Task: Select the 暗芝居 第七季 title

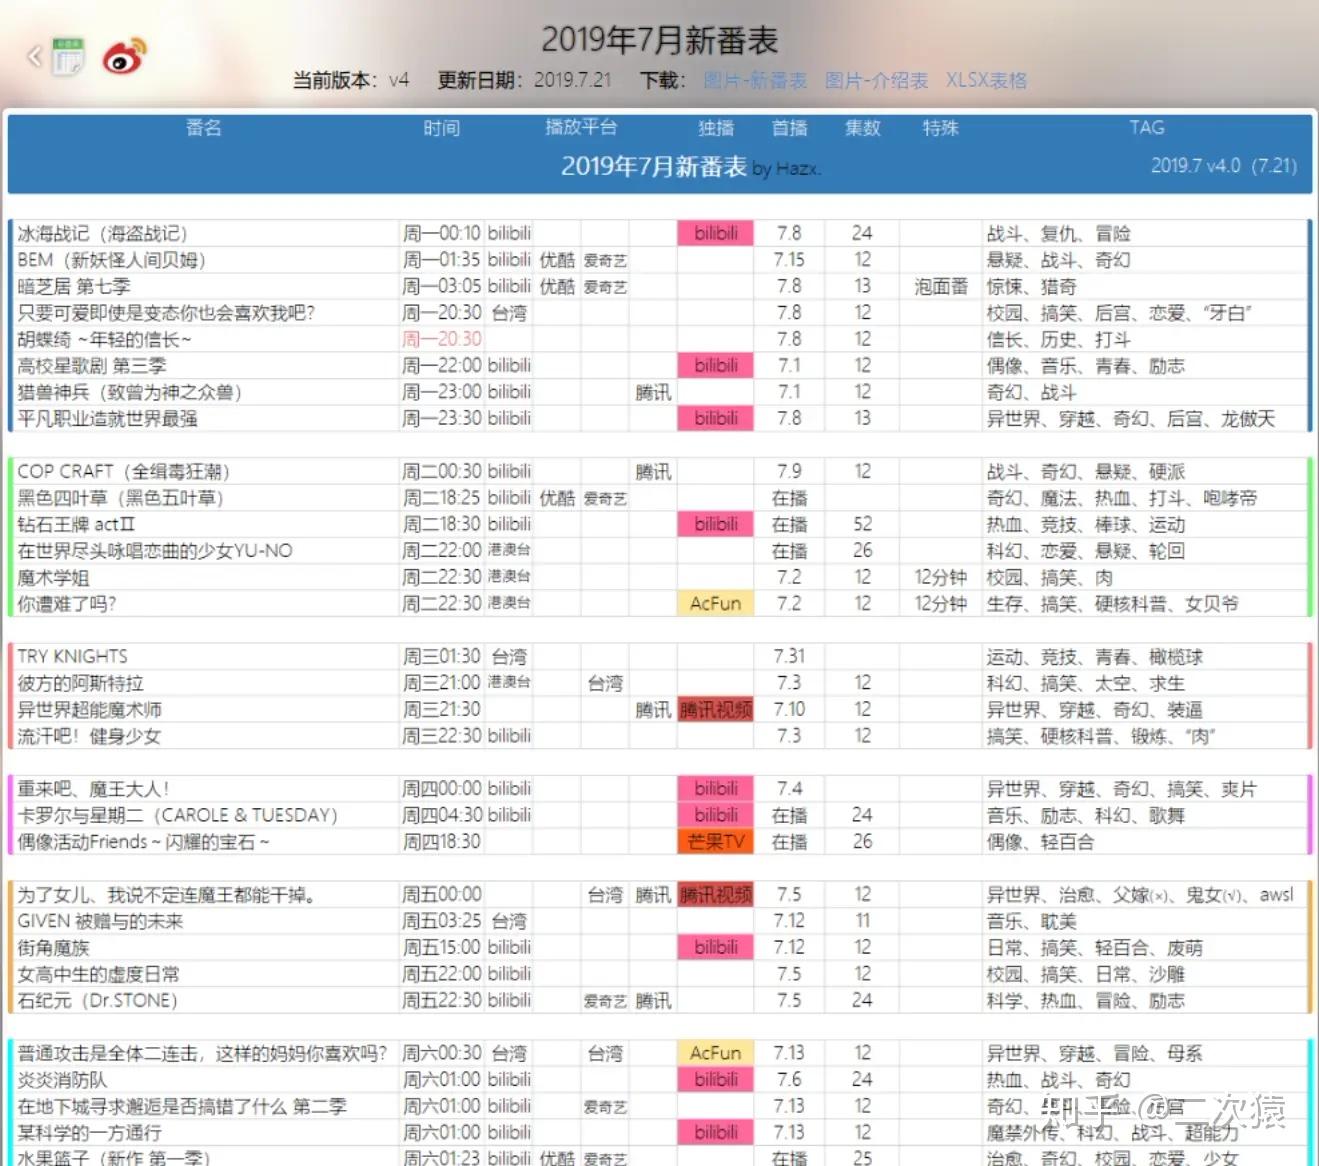Action: [x=74, y=286]
